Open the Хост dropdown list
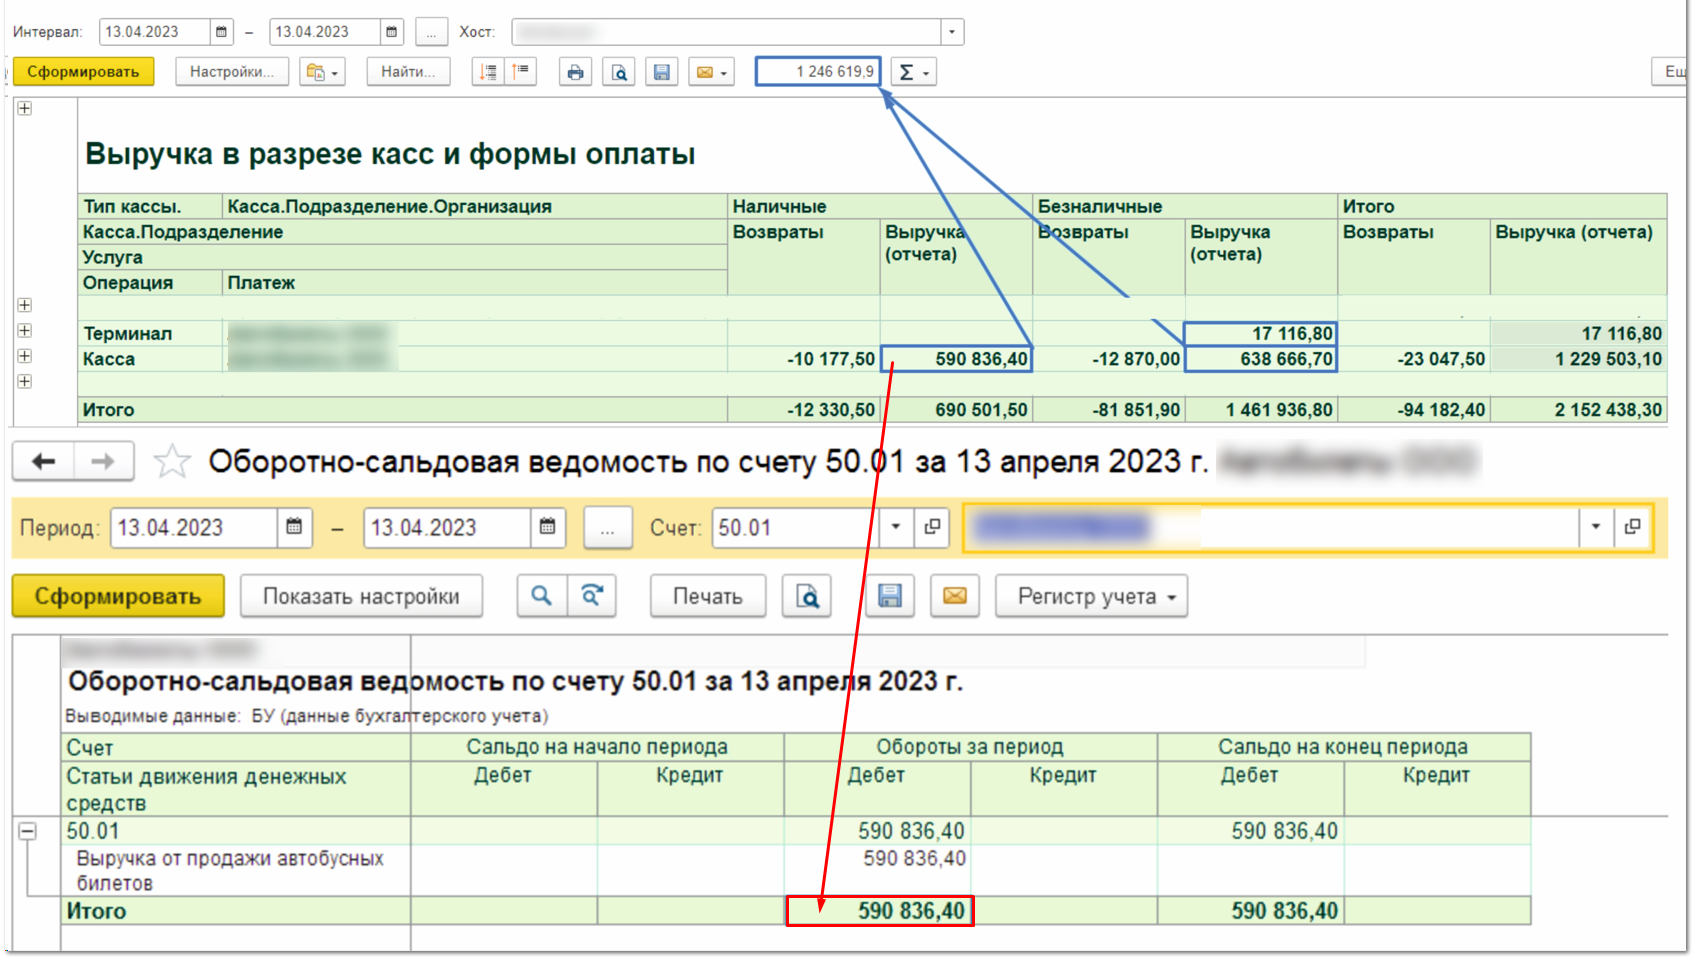Viewport: 1695px width, 960px height. point(951,32)
